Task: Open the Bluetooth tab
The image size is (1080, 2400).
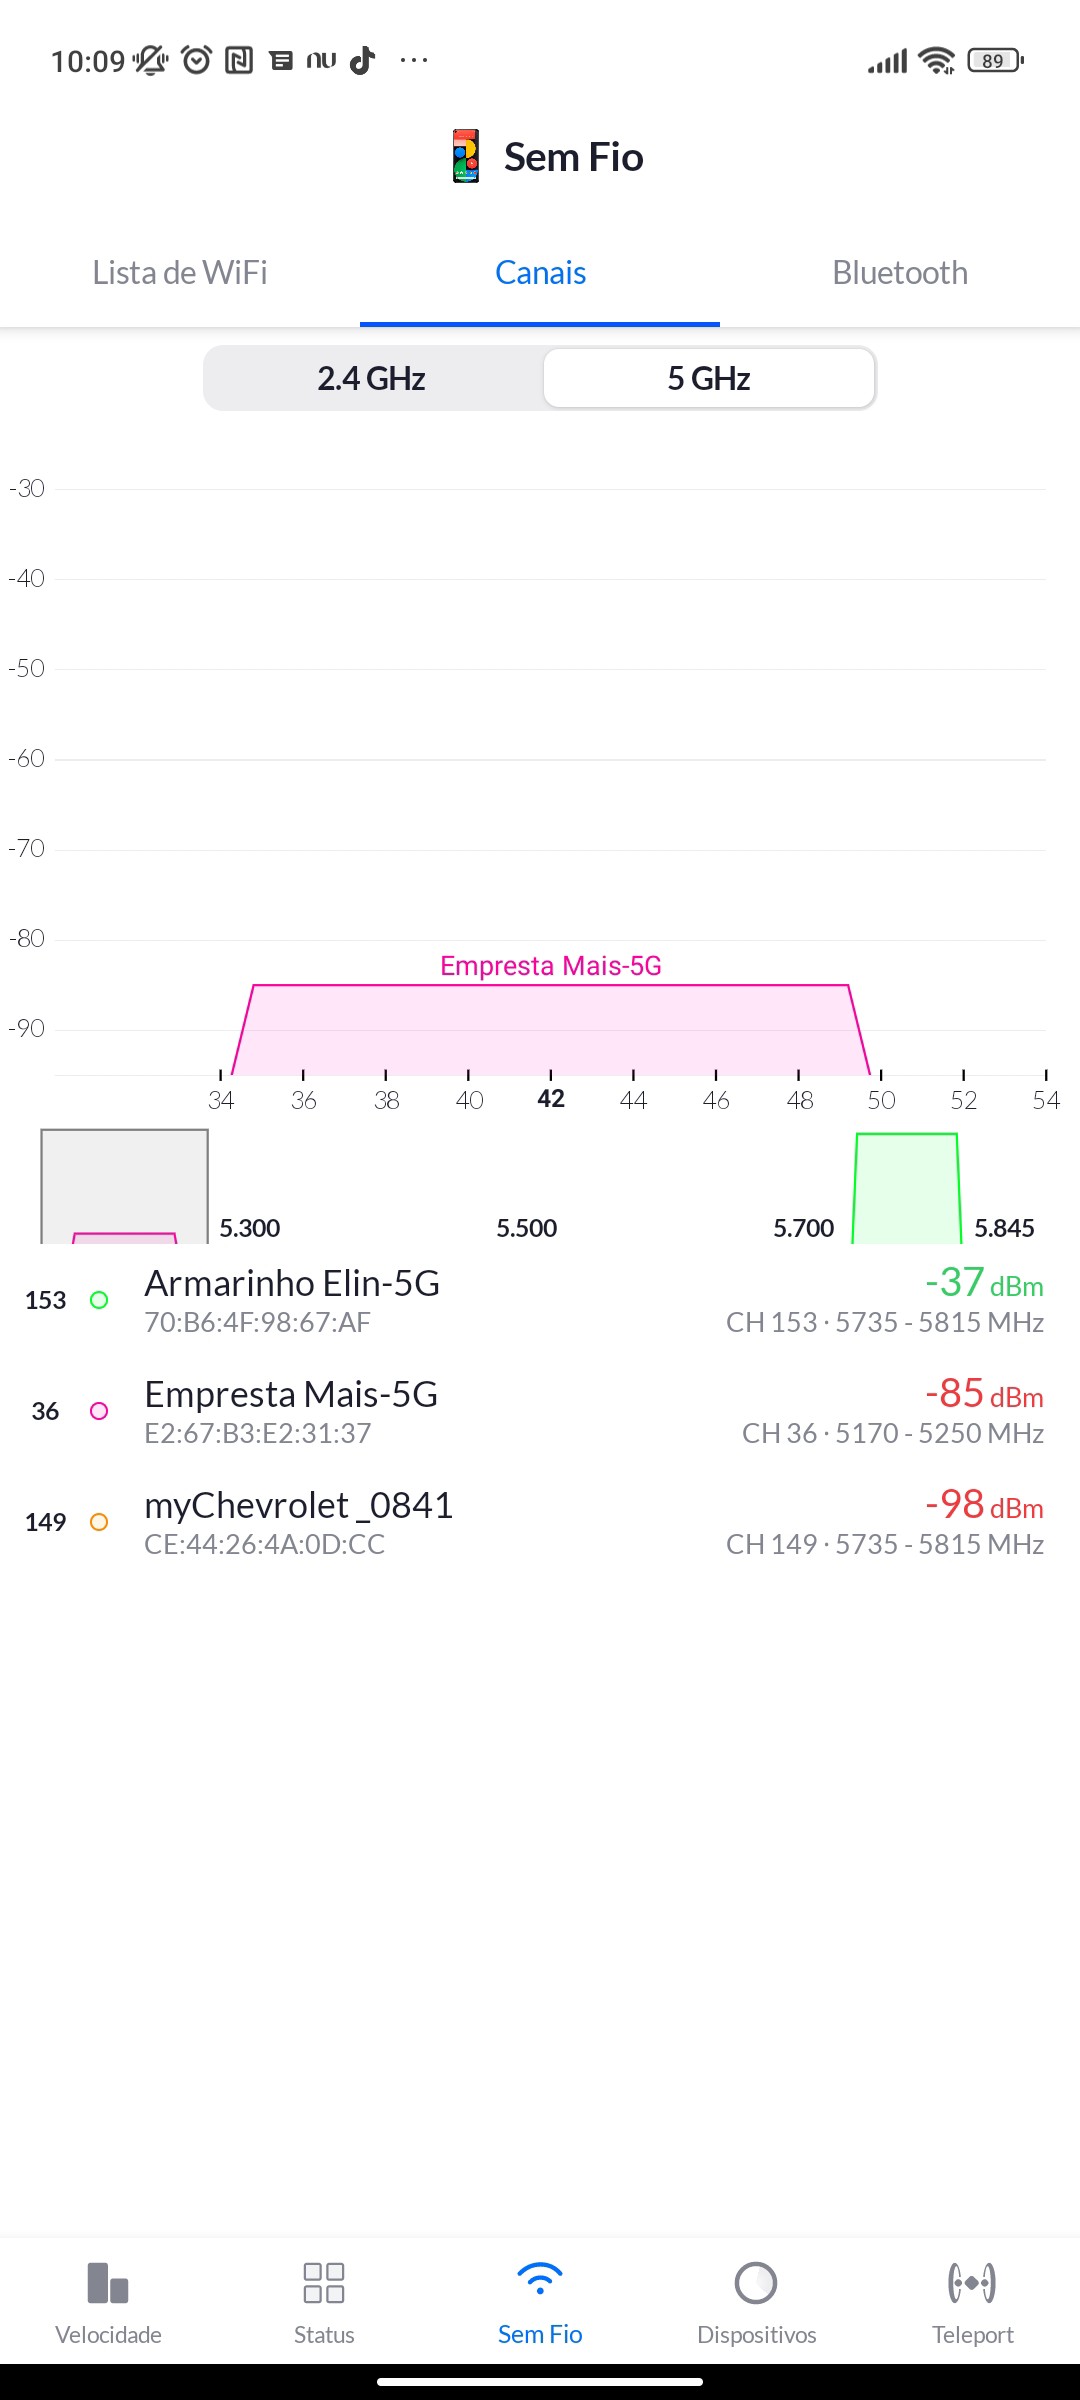Action: pyautogui.click(x=900, y=273)
